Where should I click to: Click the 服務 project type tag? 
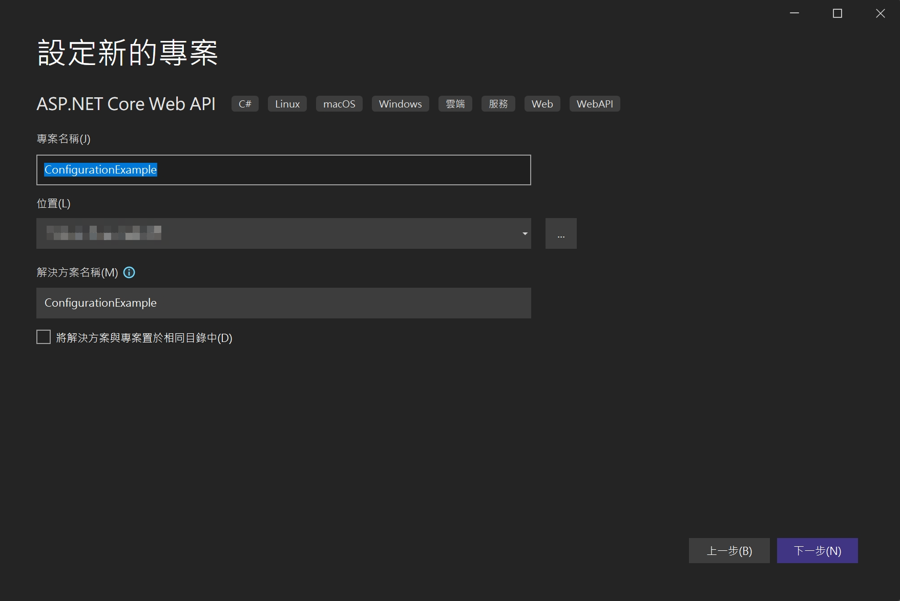click(x=498, y=104)
